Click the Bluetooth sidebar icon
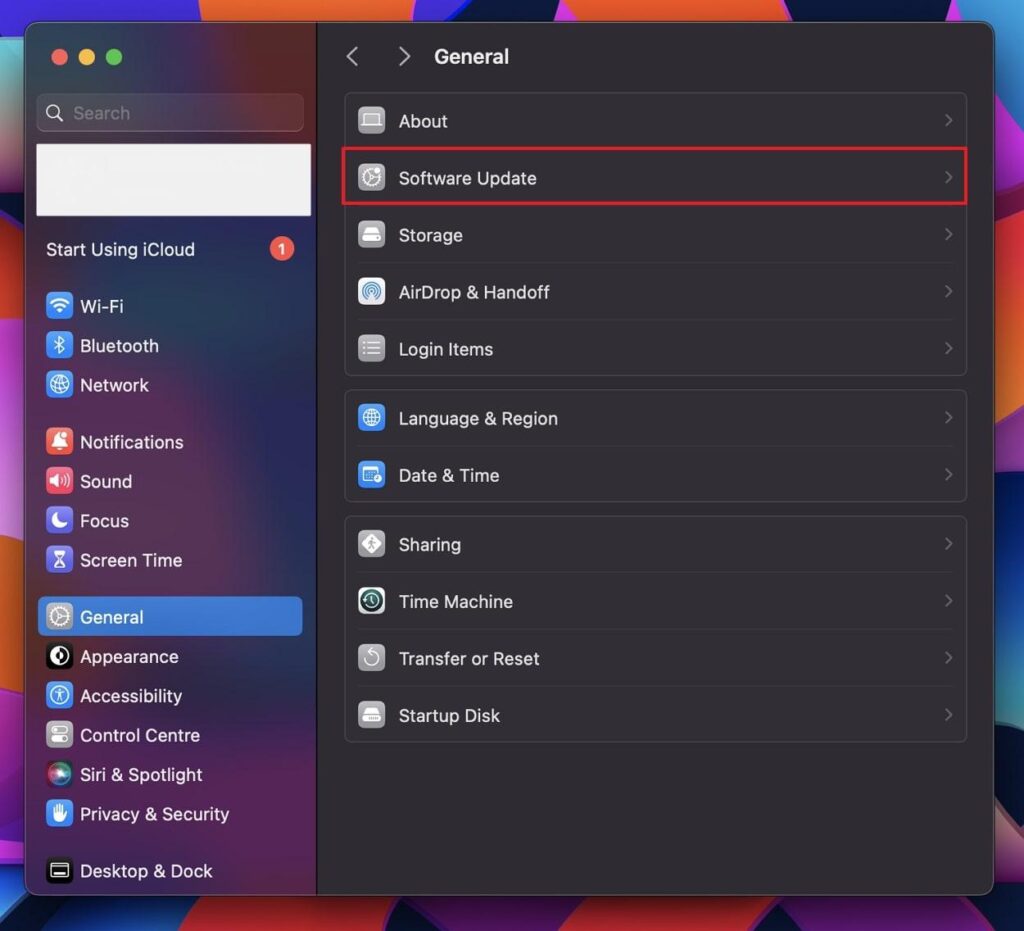Screen dimensions: 1024x931 pos(59,345)
